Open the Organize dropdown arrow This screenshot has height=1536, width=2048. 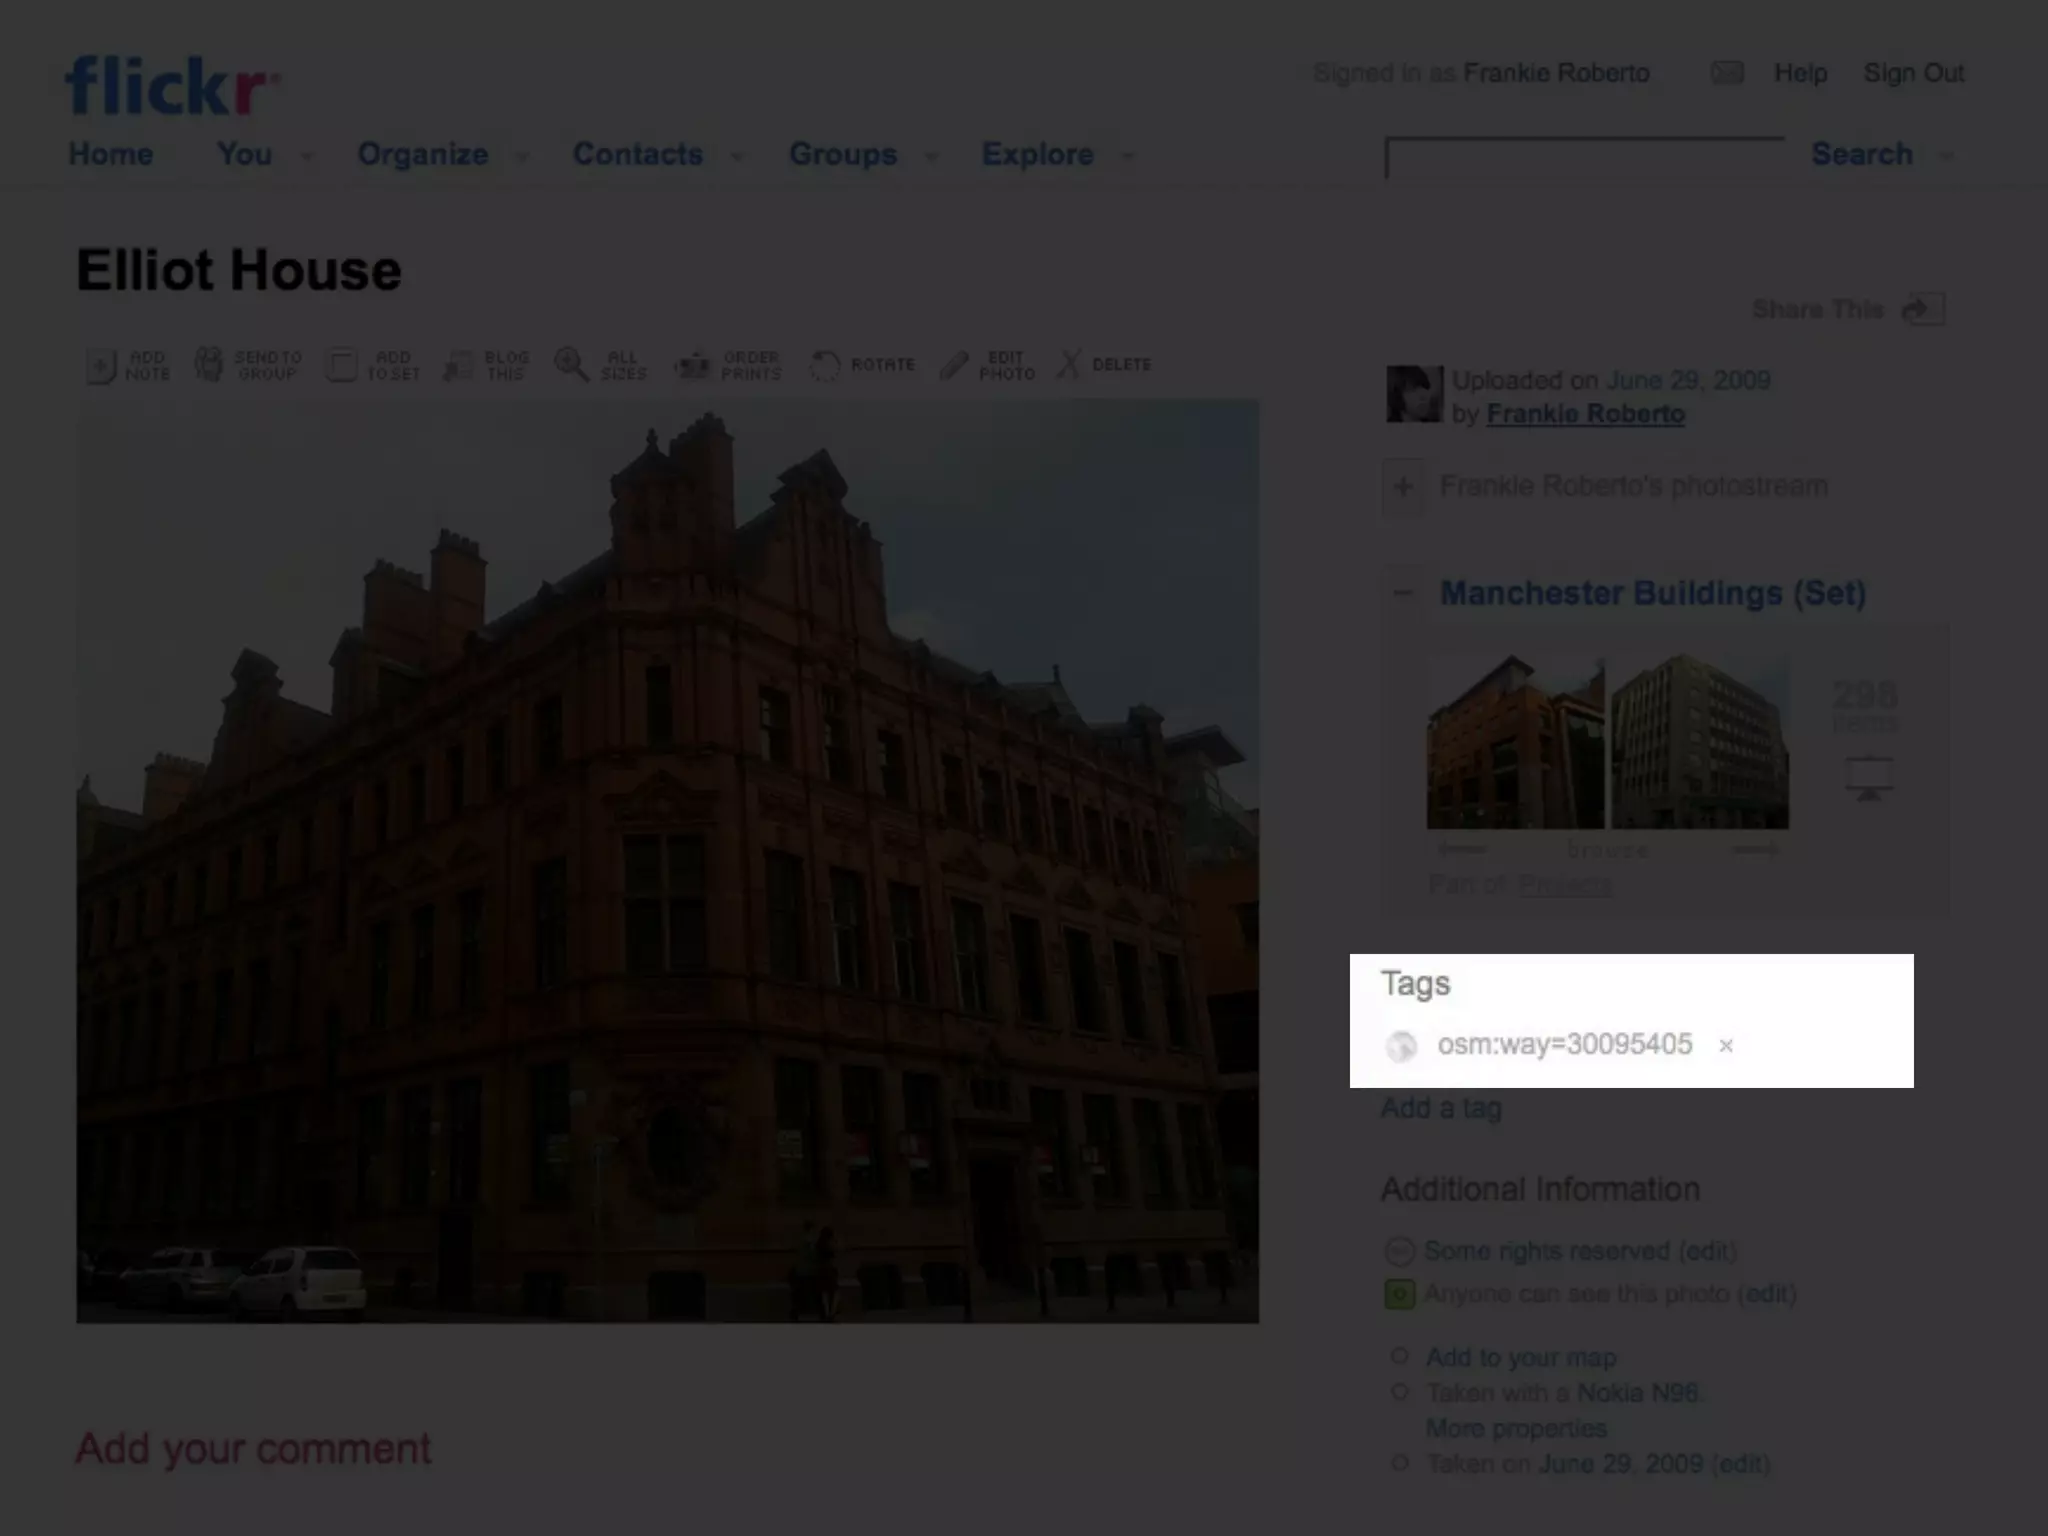click(x=521, y=157)
